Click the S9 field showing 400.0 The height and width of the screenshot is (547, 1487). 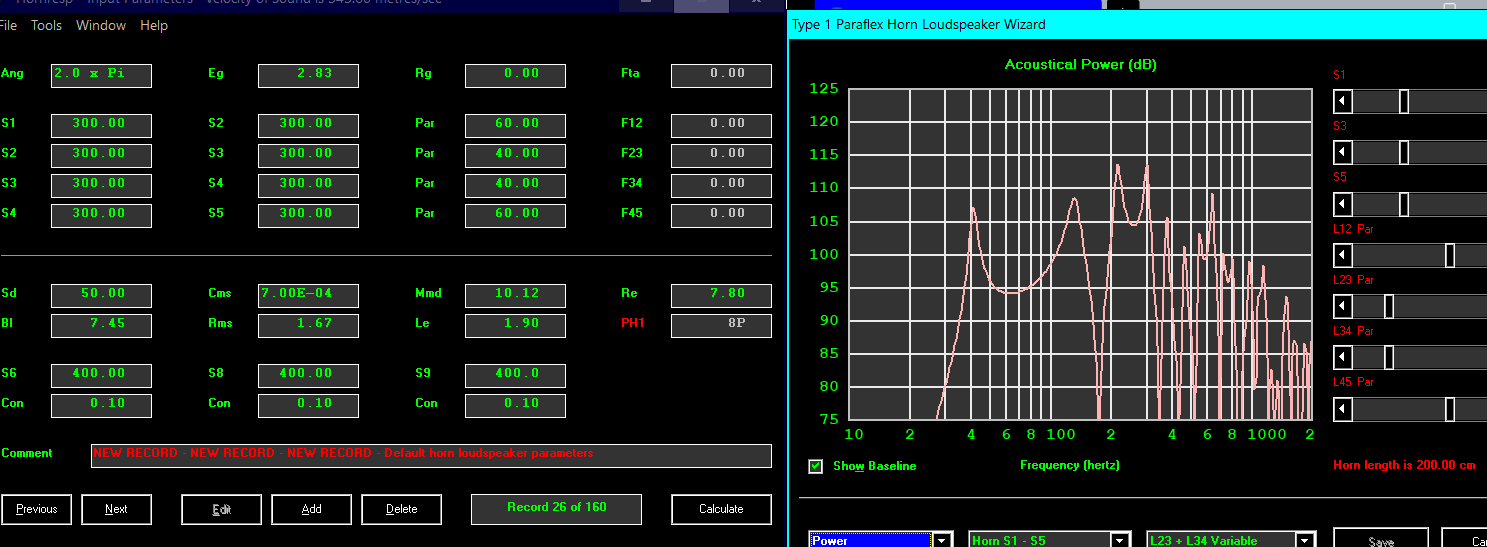click(x=515, y=375)
